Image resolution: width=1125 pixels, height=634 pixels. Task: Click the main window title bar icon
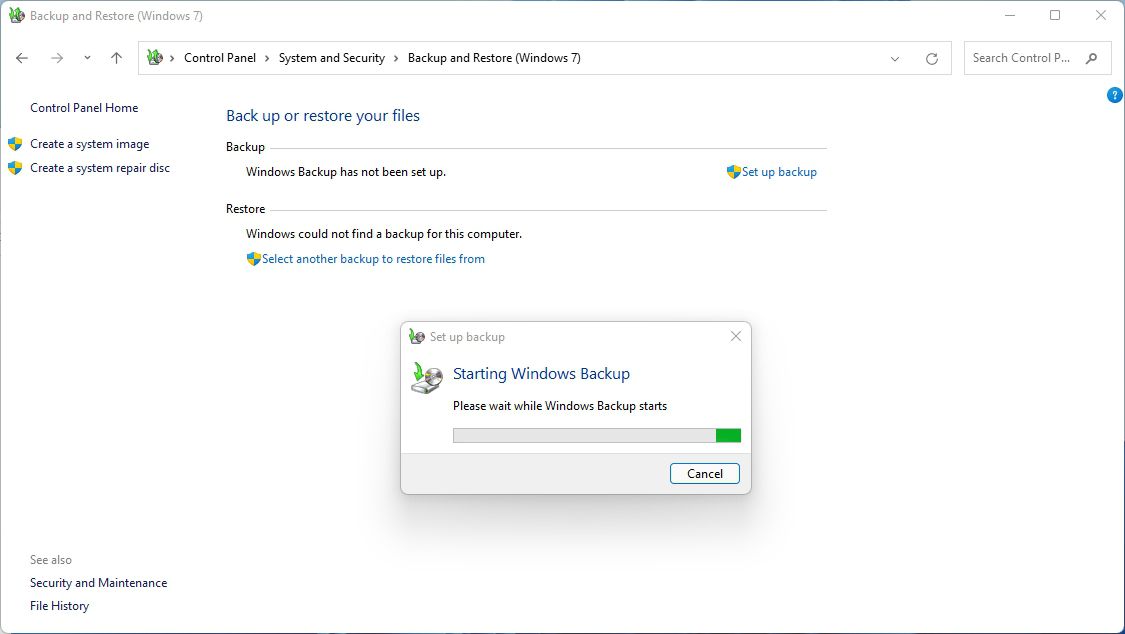(16, 15)
